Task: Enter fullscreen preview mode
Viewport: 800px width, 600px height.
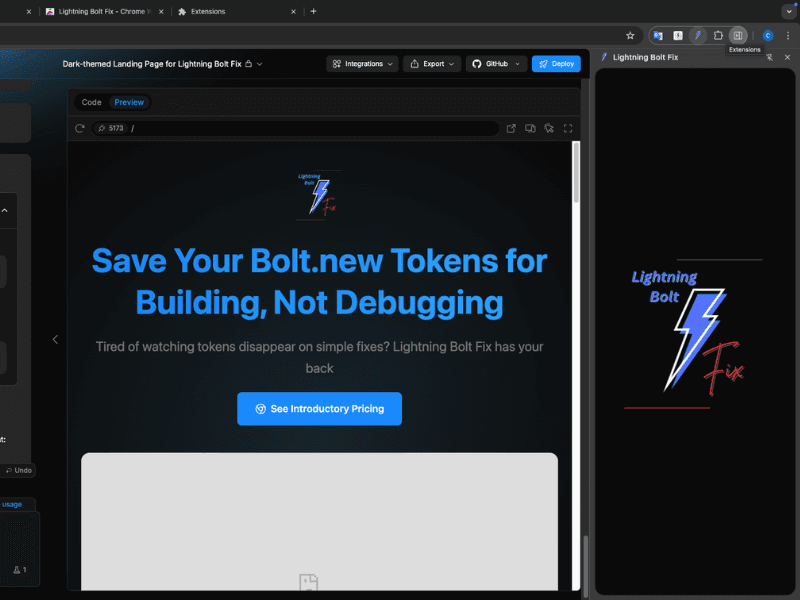Action: click(x=568, y=128)
